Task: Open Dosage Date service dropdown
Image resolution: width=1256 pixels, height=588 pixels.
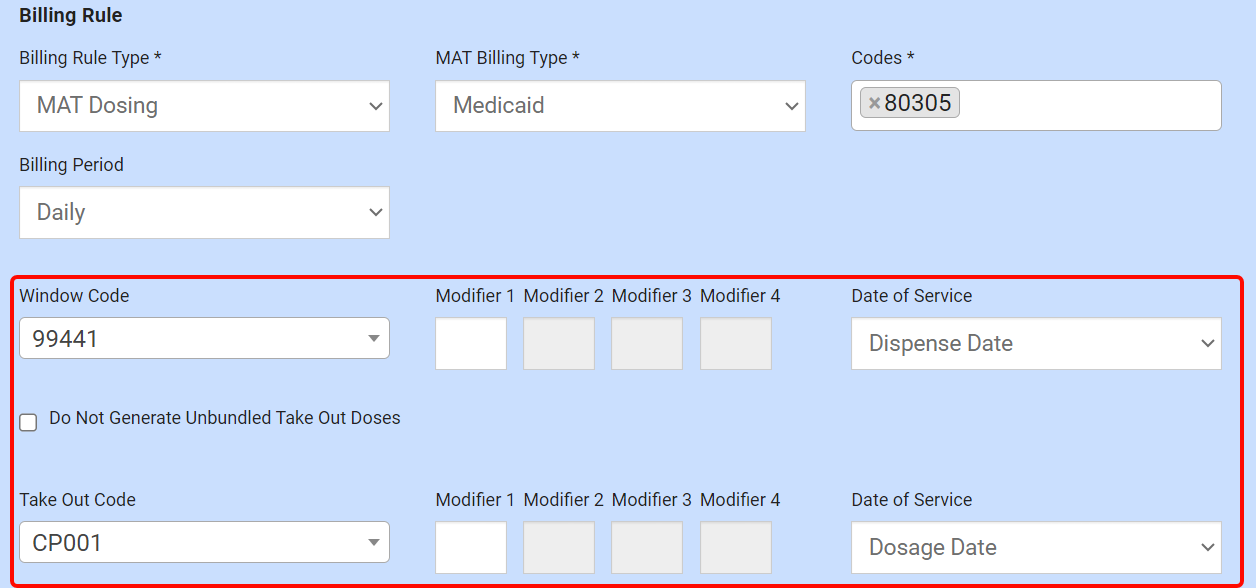Action: click(1036, 548)
